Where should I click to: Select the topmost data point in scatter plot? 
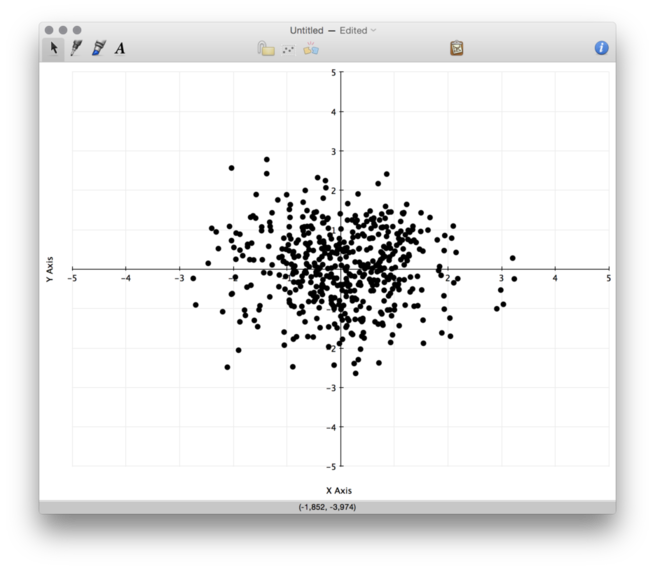pyautogui.click(x=266, y=159)
